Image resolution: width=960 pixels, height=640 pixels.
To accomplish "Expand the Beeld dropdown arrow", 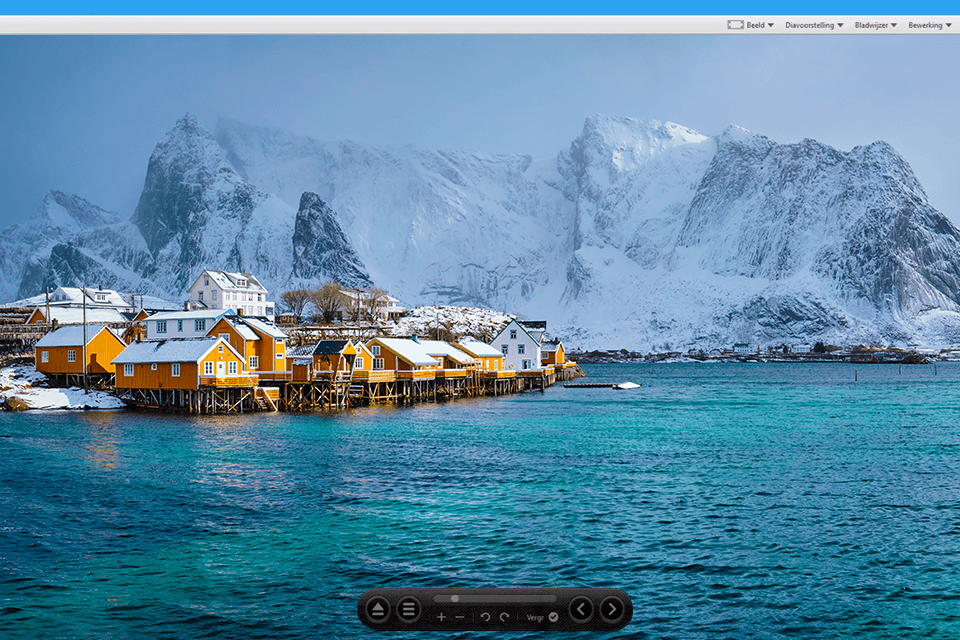I will [x=771, y=25].
